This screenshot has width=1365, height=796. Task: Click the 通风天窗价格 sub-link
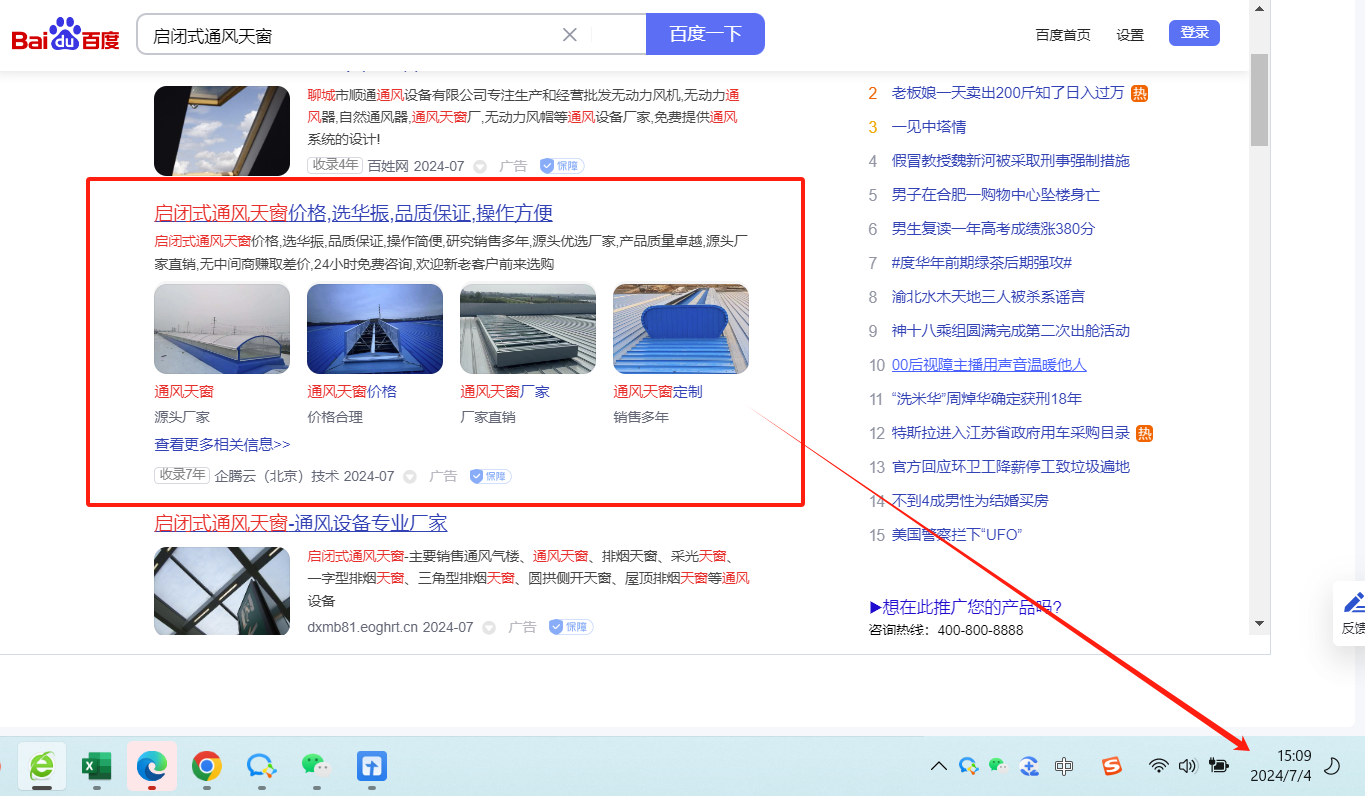pos(352,391)
